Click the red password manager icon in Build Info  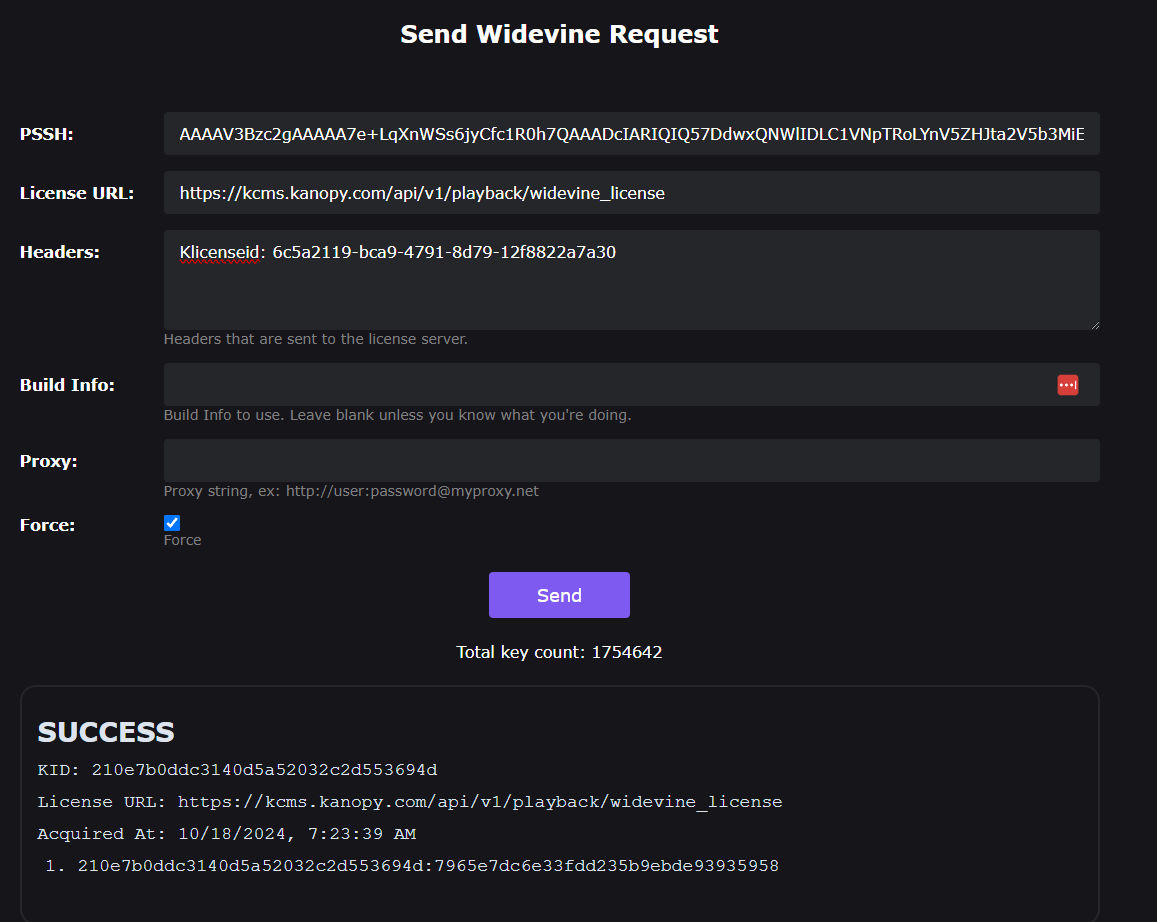(1067, 385)
